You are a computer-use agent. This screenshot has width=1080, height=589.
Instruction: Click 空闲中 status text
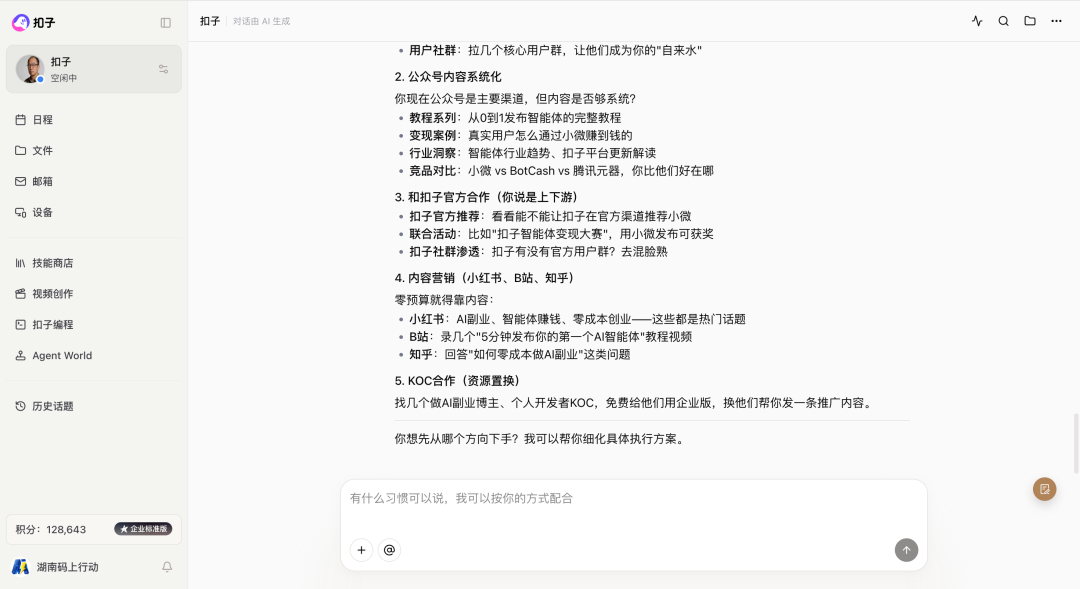click(x=63, y=79)
